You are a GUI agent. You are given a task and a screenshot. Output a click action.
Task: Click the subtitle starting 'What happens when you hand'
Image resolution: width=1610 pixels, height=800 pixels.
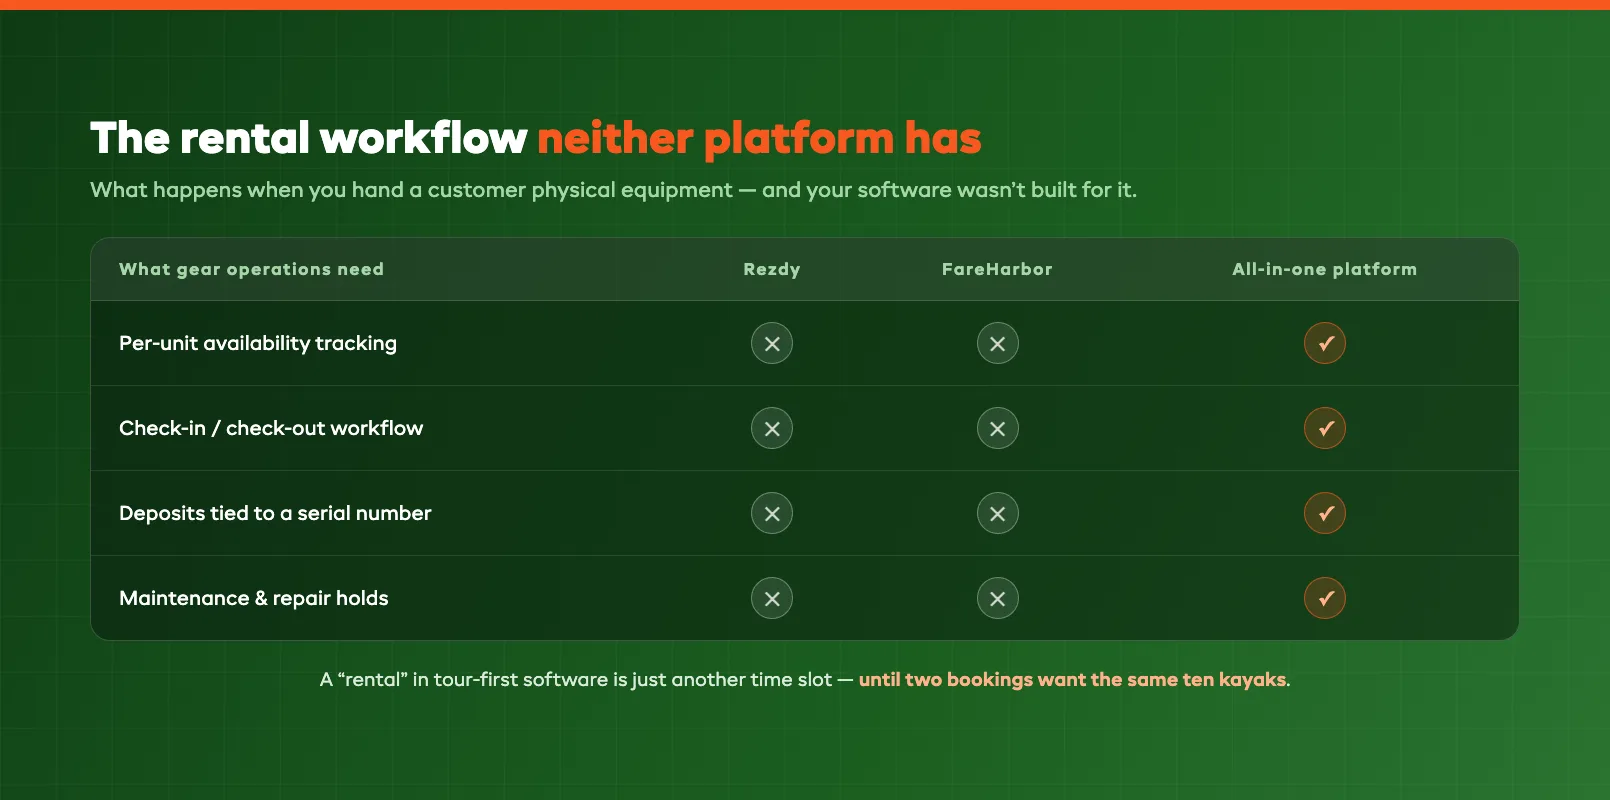coord(613,190)
